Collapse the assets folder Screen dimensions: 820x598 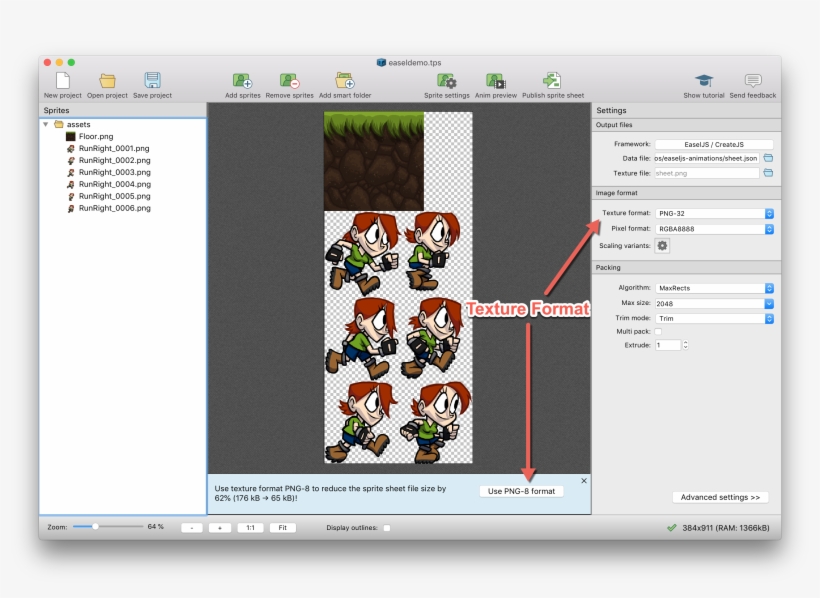coord(45,124)
